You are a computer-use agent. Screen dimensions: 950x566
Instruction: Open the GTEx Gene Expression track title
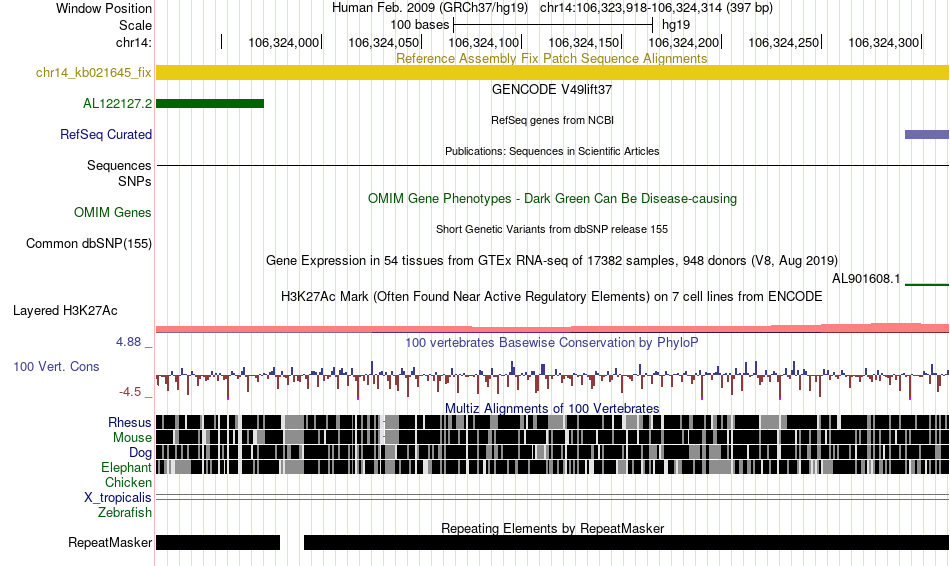coord(552,261)
